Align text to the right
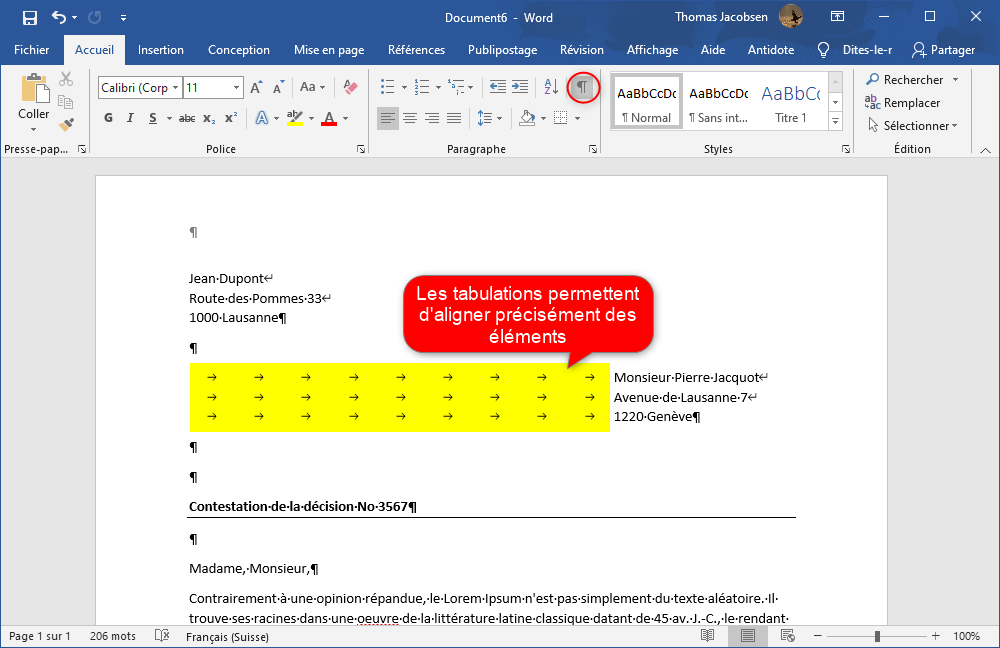The height and width of the screenshot is (648, 1000). click(432, 118)
